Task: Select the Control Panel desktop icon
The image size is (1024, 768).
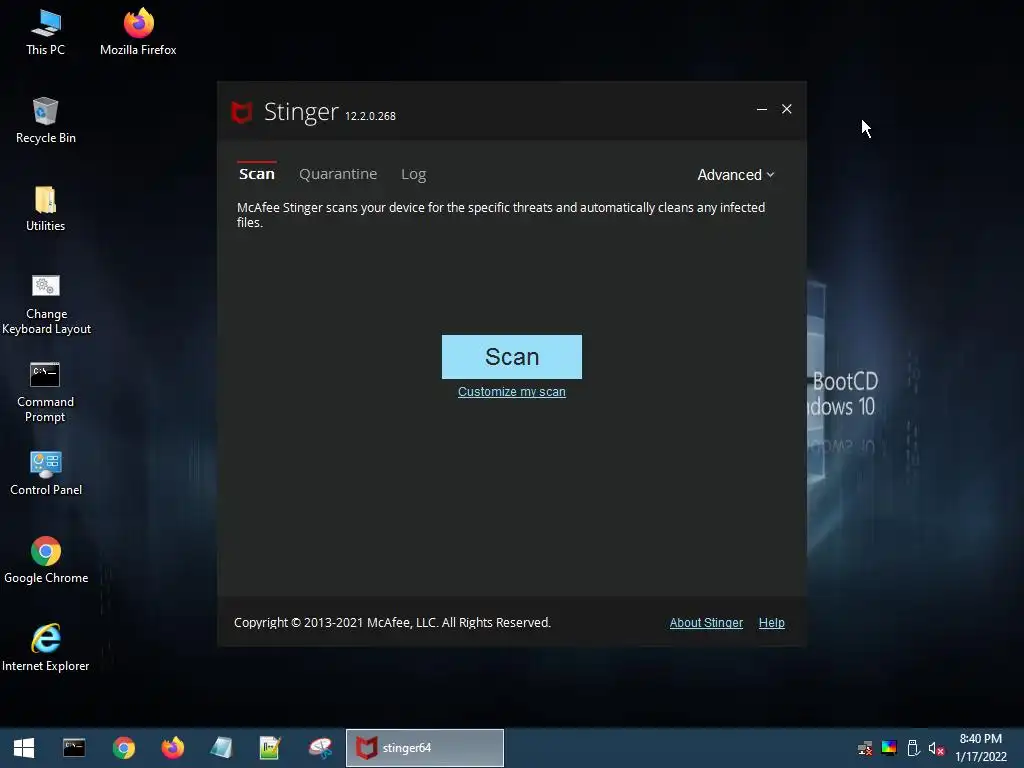Action: [46, 473]
